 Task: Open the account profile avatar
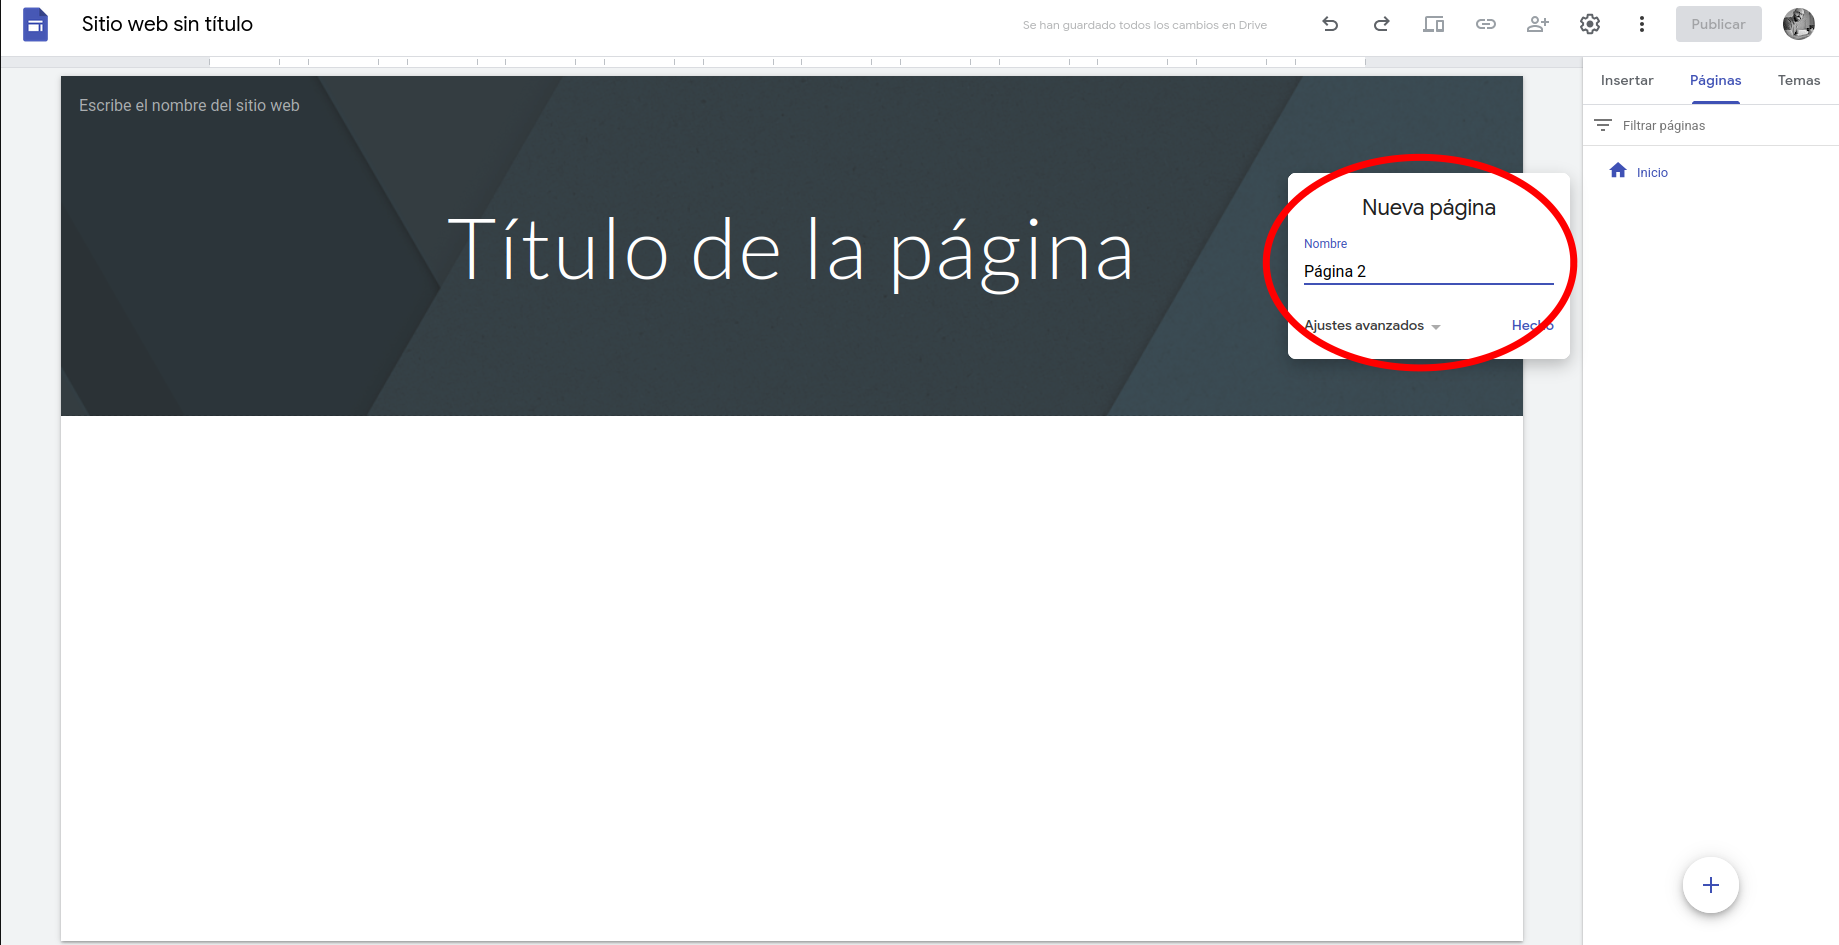pos(1798,24)
